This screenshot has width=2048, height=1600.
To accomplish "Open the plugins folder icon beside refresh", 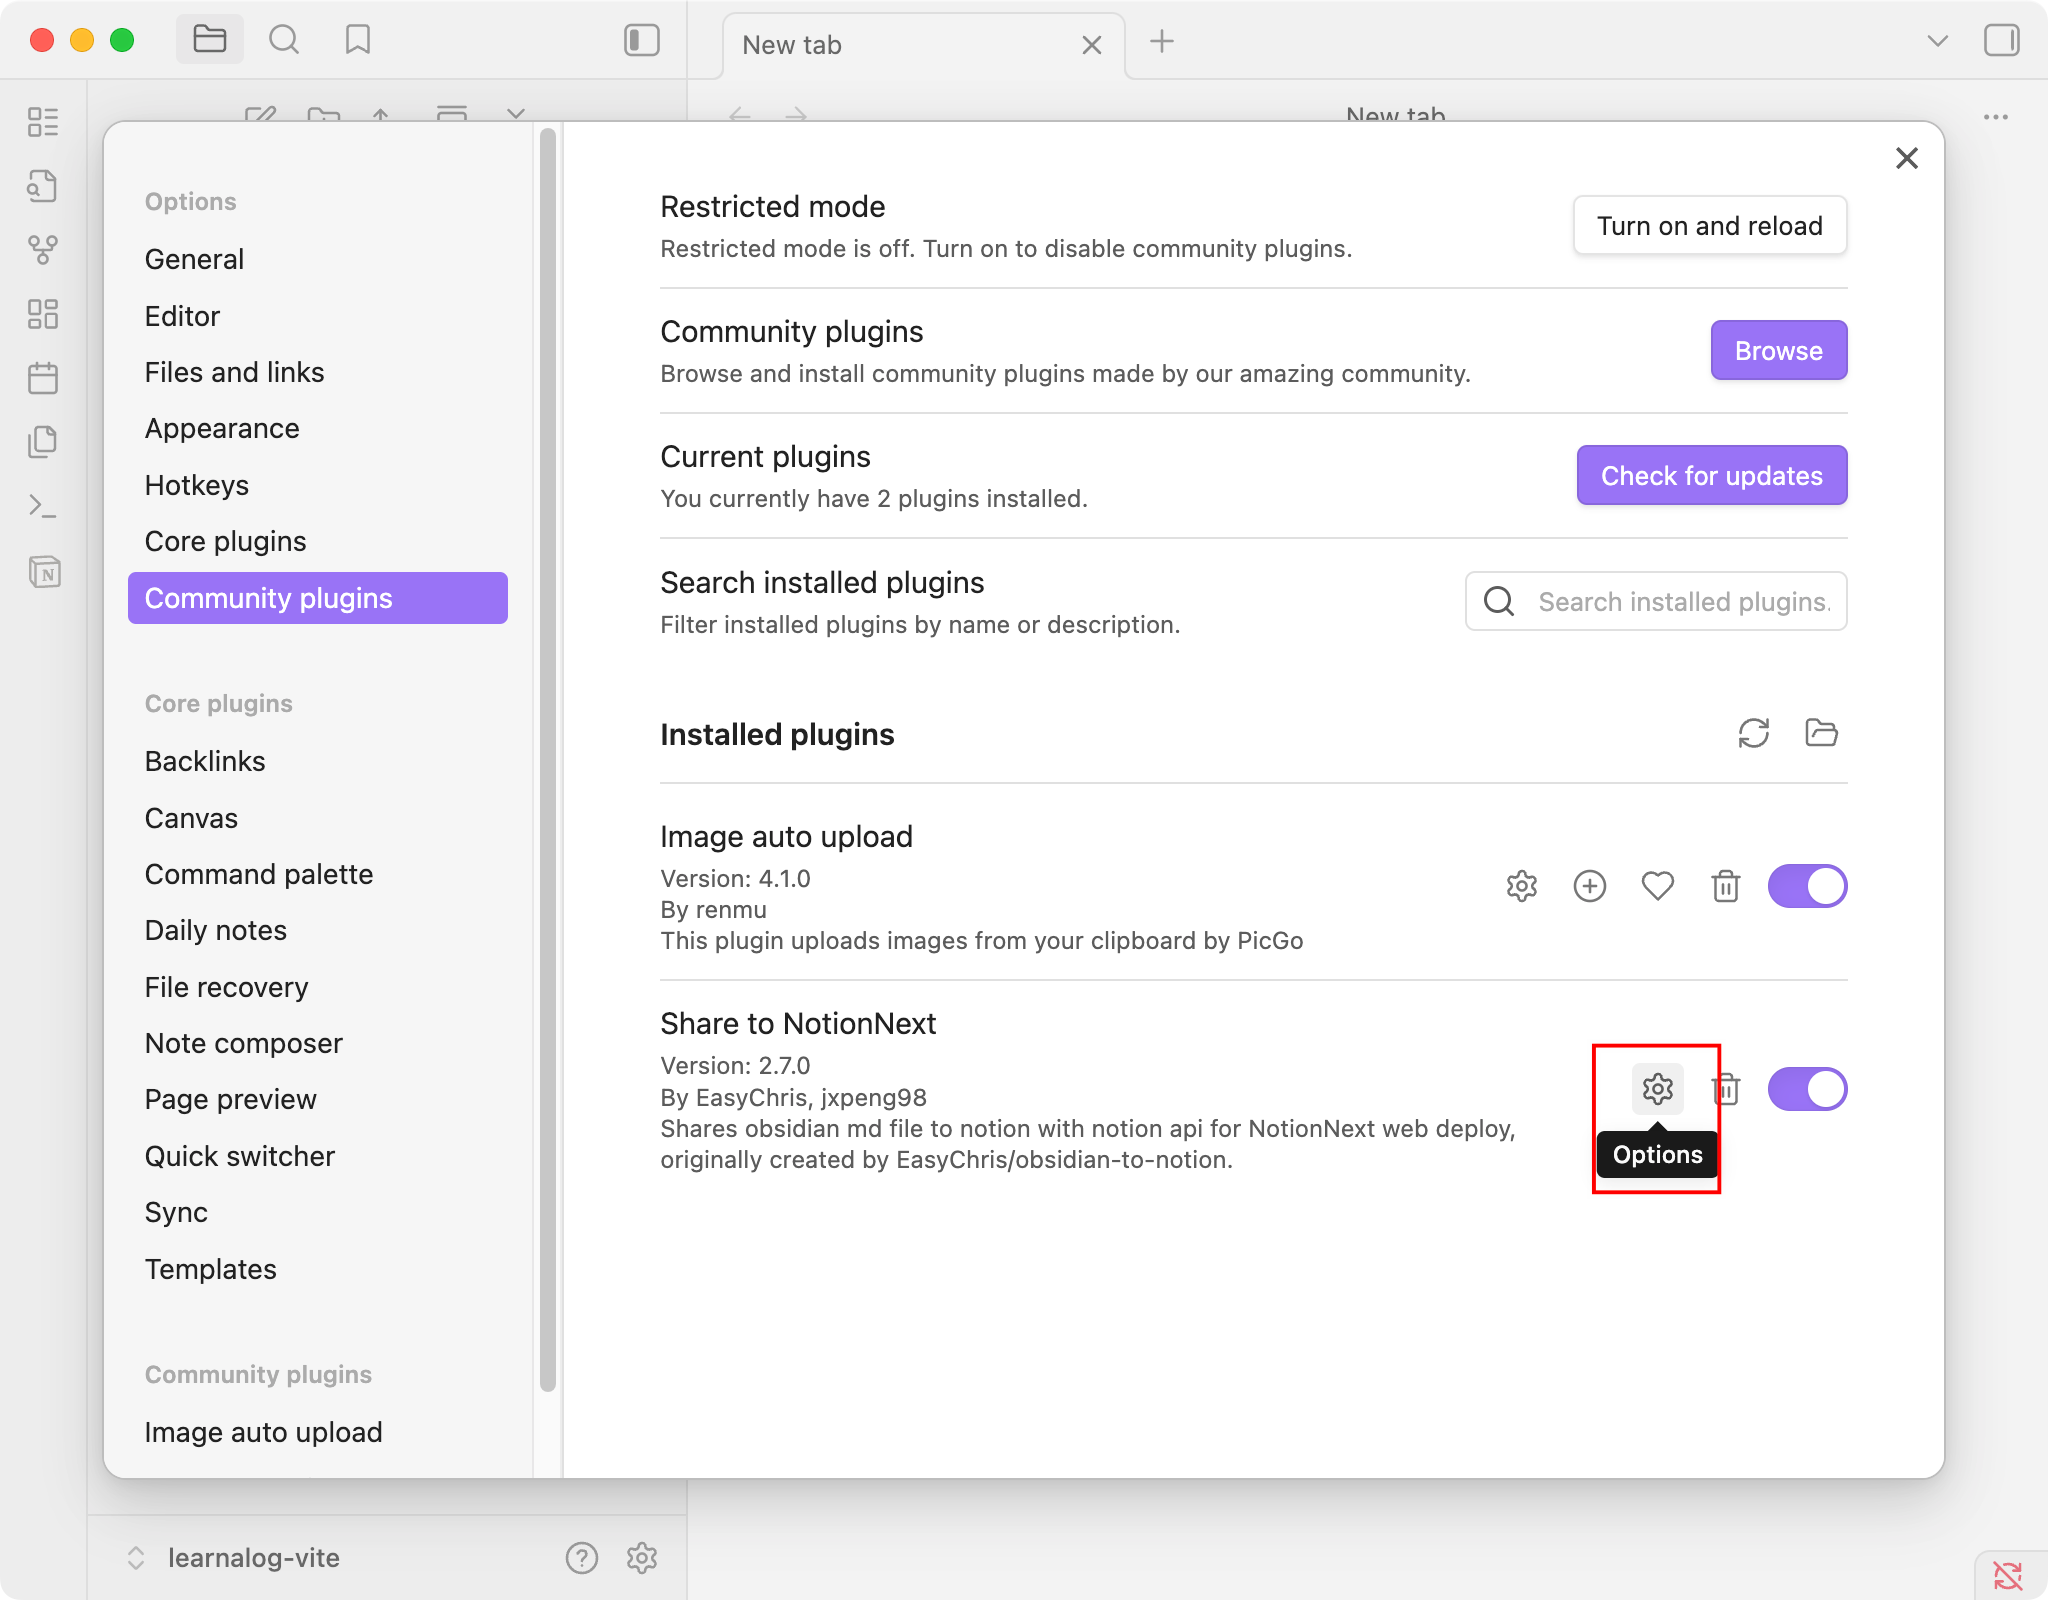I will click(x=1820, y=734).
